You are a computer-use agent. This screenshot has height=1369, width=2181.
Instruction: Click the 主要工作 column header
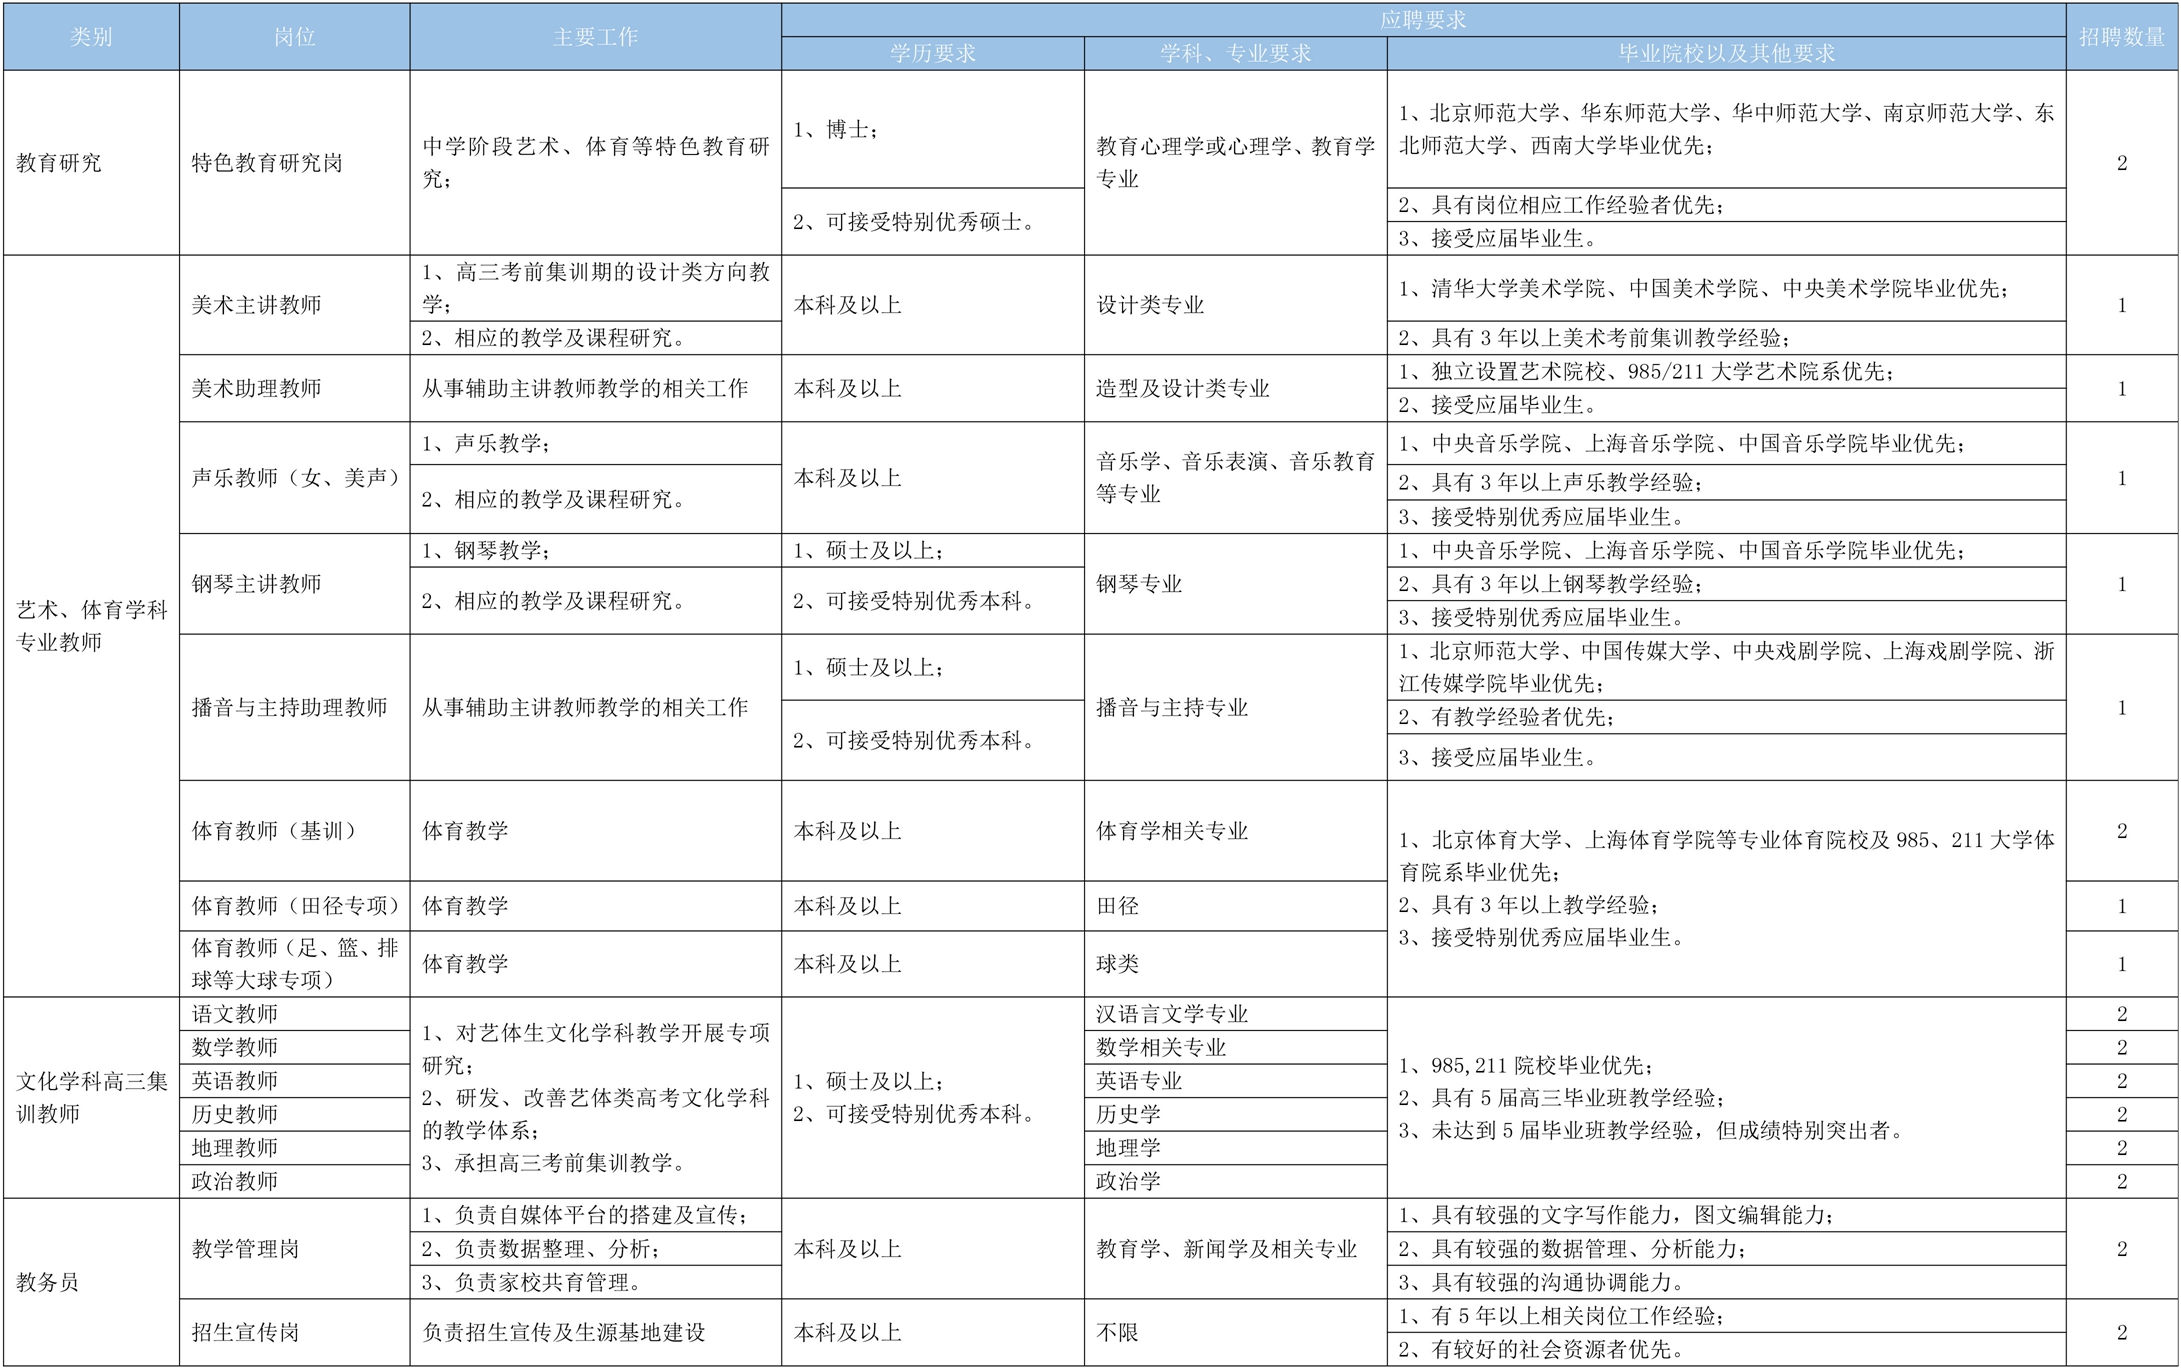click(595, 37)
